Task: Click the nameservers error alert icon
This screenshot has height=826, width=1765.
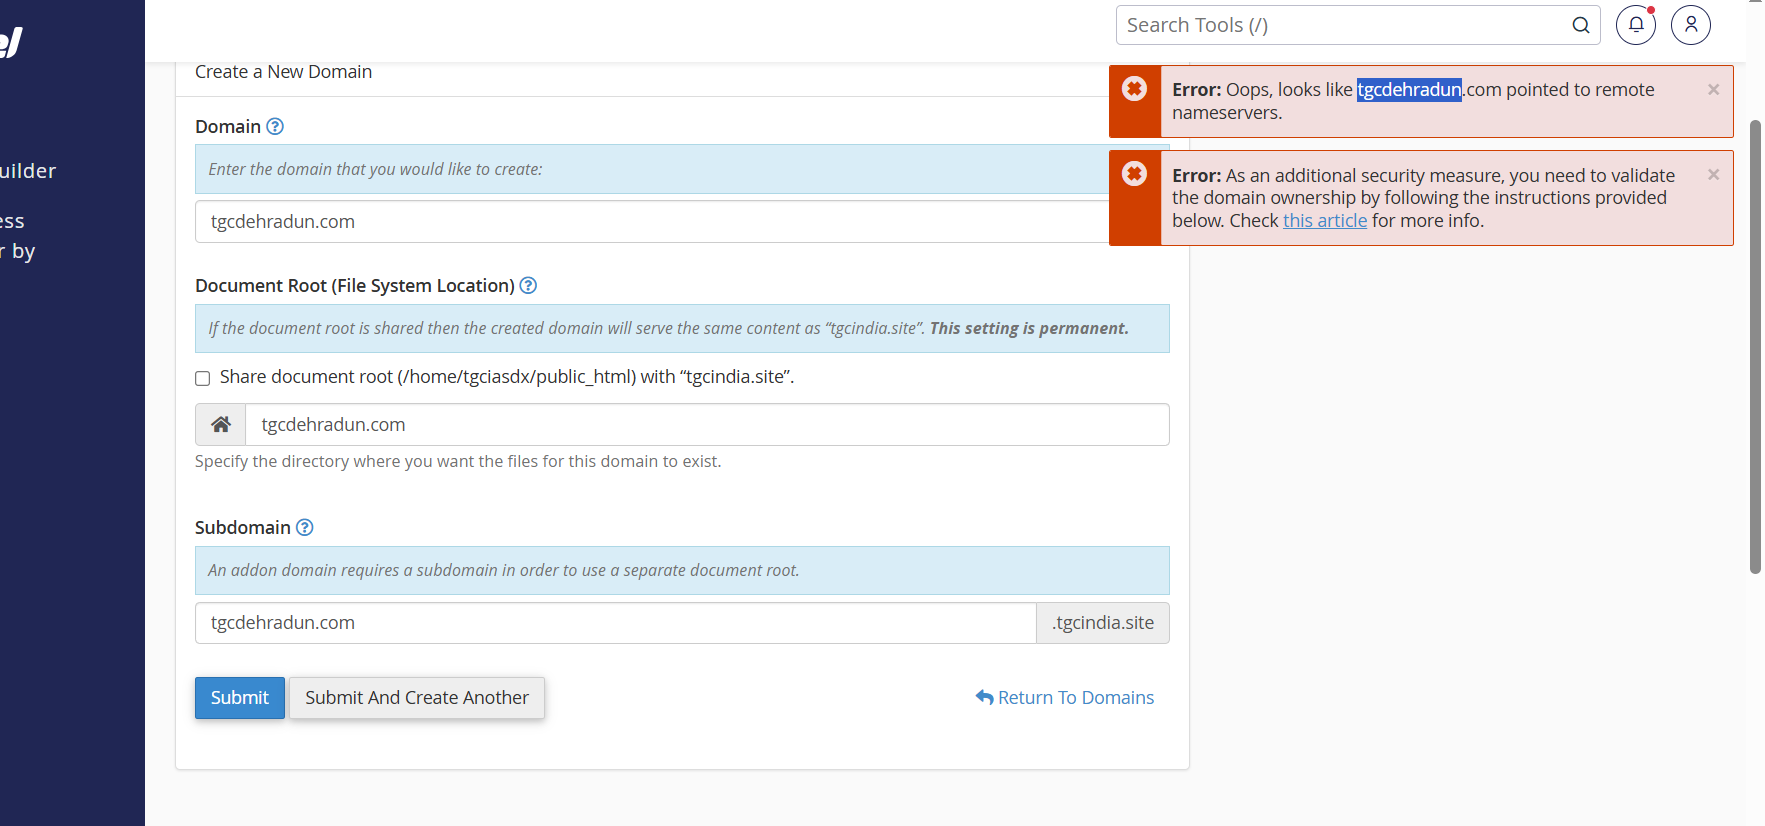Action: pyautogui.click(x=1134, y=89)
